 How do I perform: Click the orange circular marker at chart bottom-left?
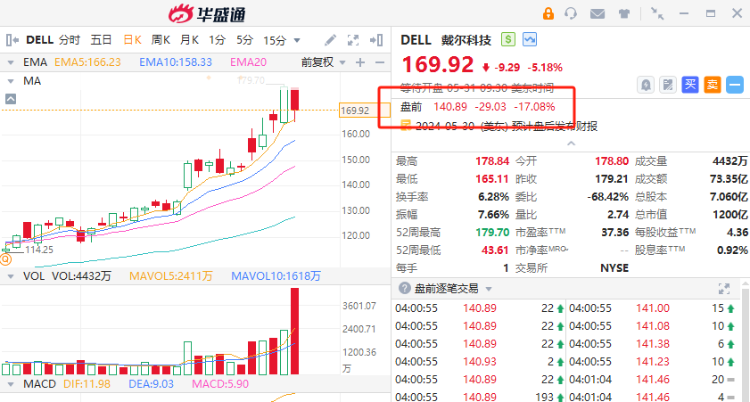(5, 260)
